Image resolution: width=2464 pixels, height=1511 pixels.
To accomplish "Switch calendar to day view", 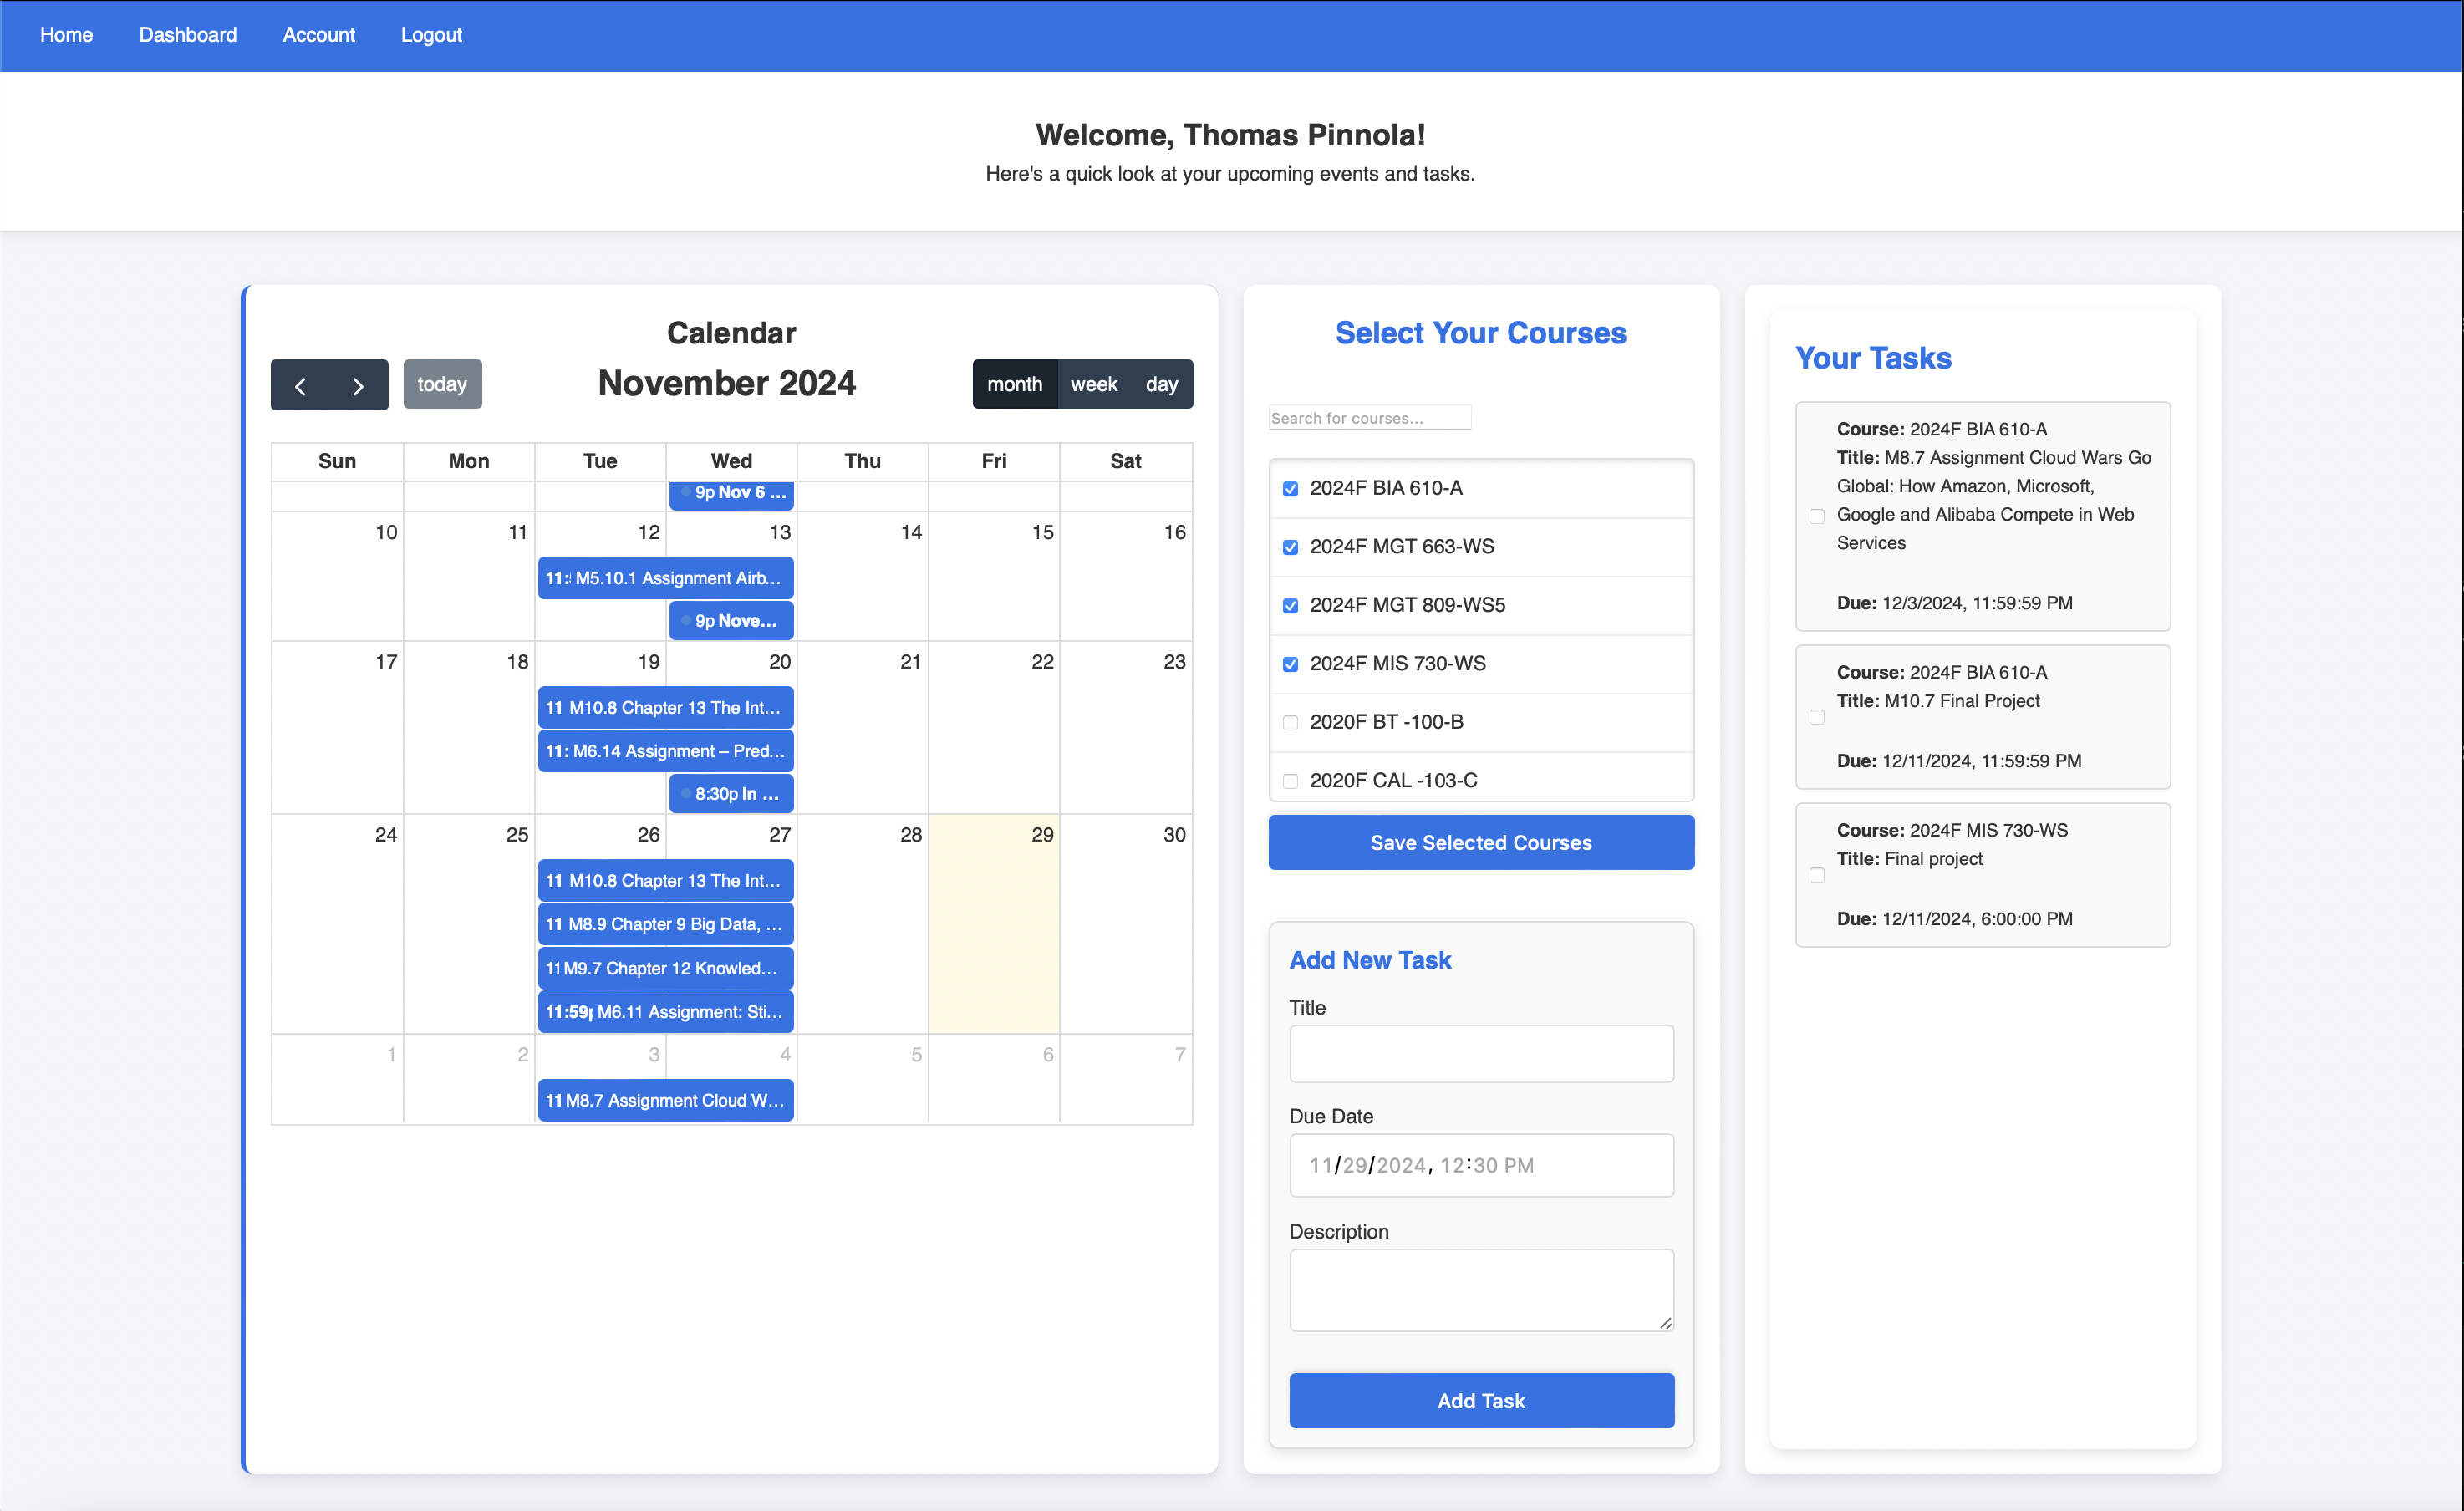I will coord(1161,384).
